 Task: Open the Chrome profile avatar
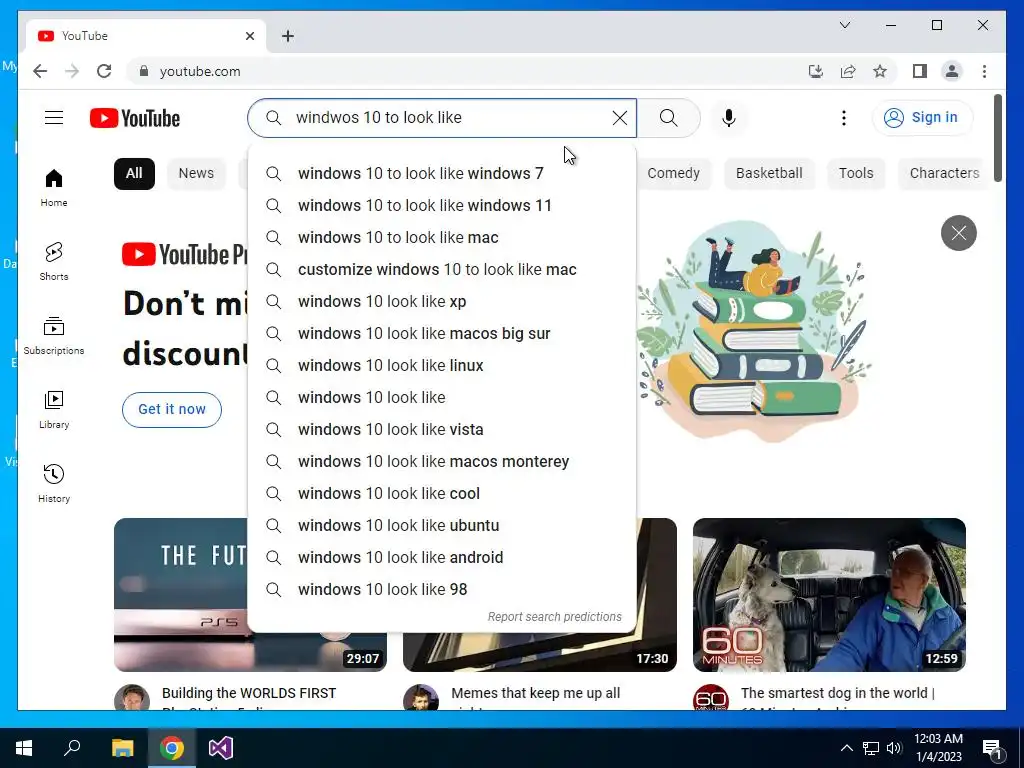tap(952, 71)
